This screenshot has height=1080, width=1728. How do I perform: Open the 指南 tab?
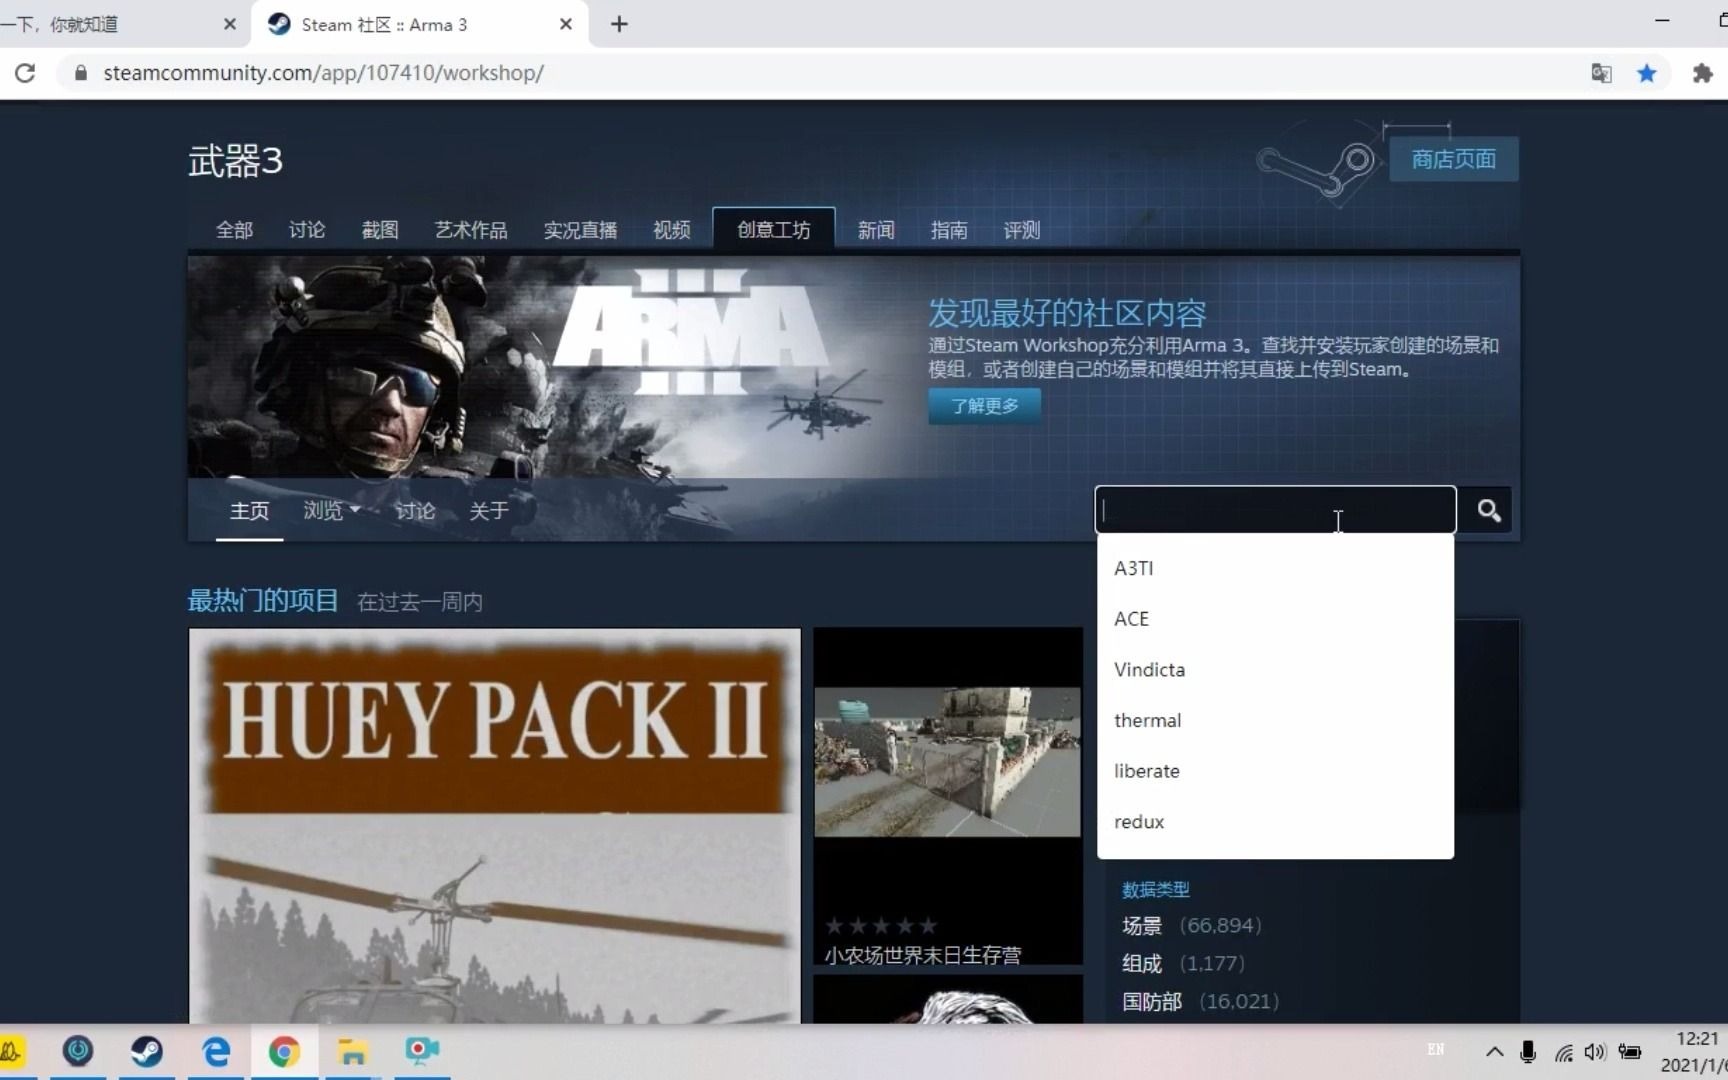[949, 230]
